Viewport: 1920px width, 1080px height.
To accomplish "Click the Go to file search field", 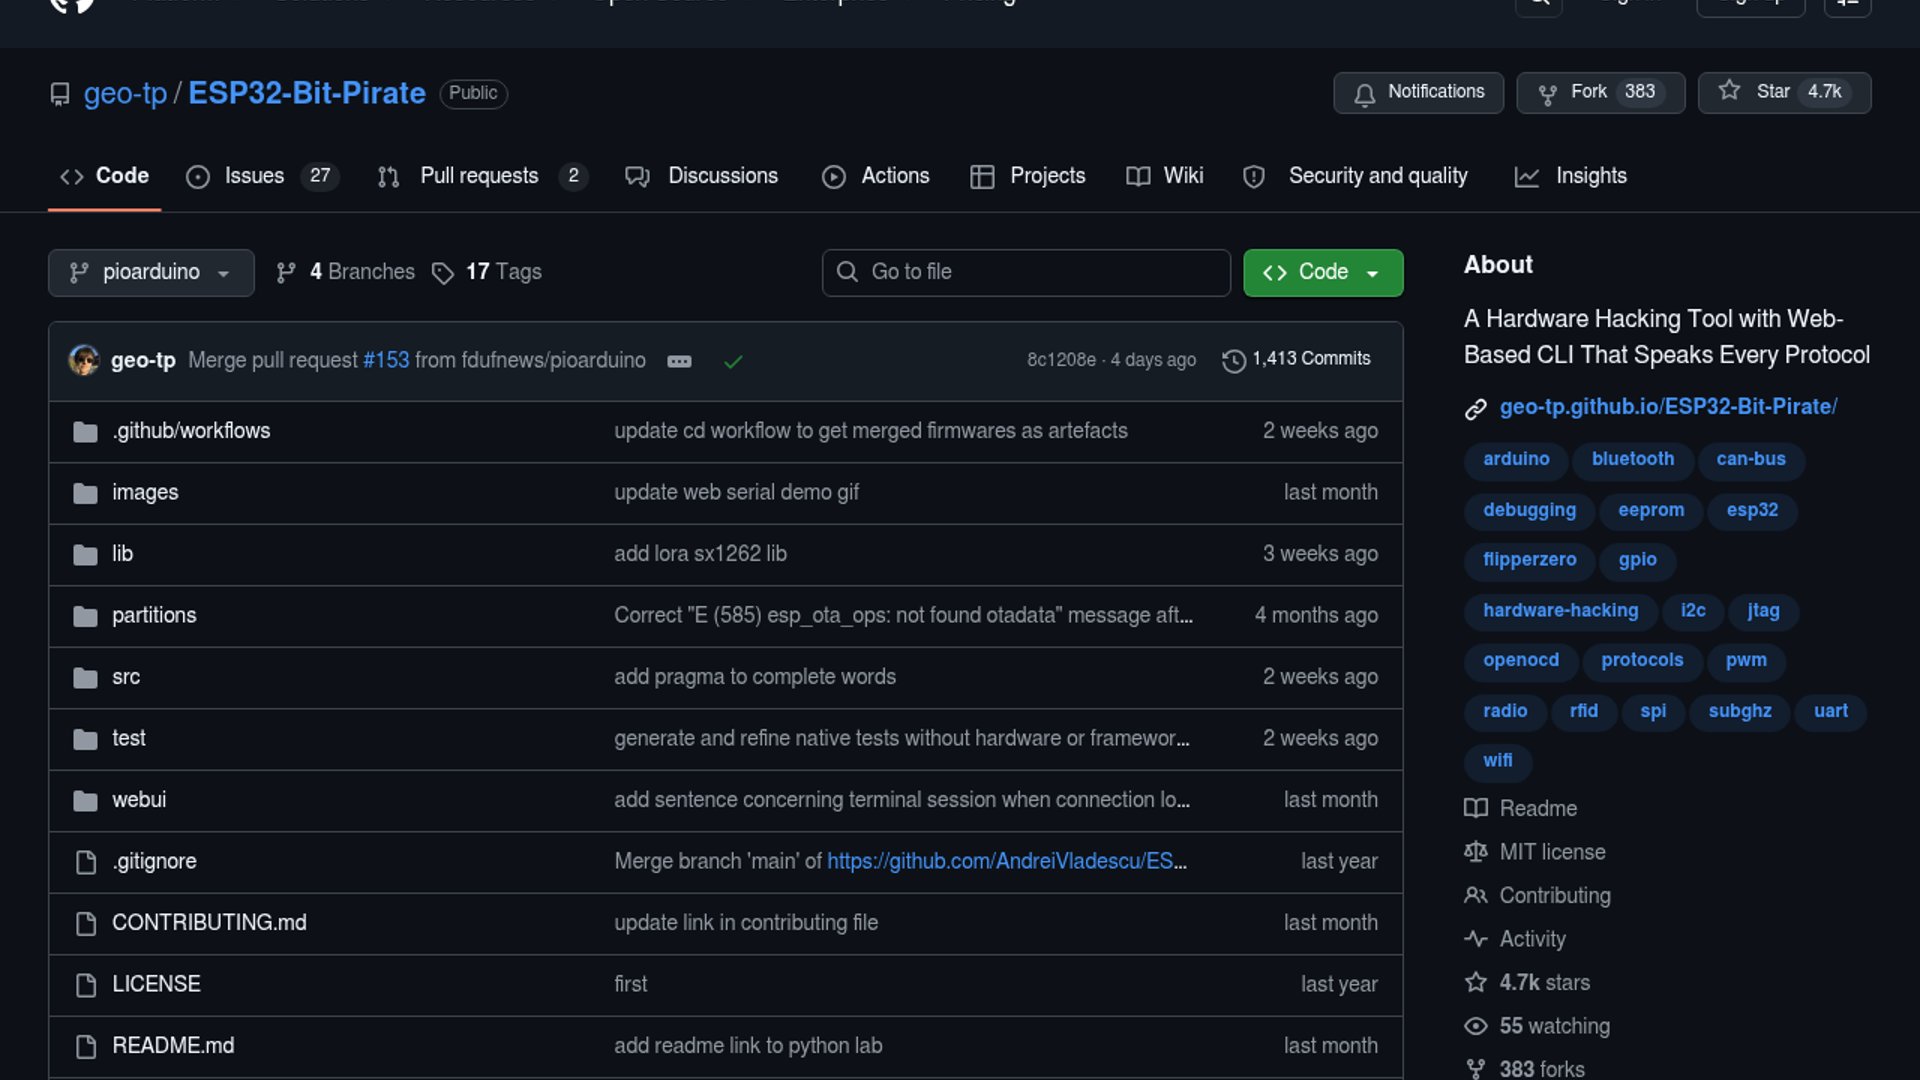I will pyautogui.click(x=1026, y=272).
